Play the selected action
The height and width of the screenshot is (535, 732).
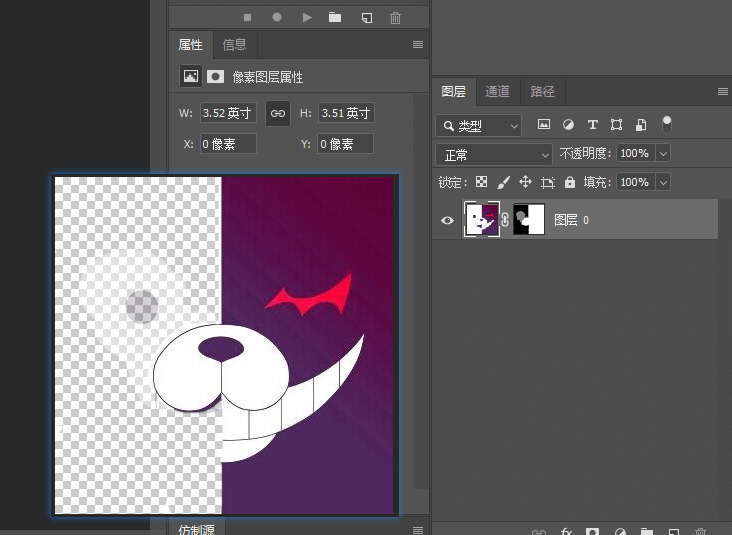pyautogui.click(x=307, y=18)
